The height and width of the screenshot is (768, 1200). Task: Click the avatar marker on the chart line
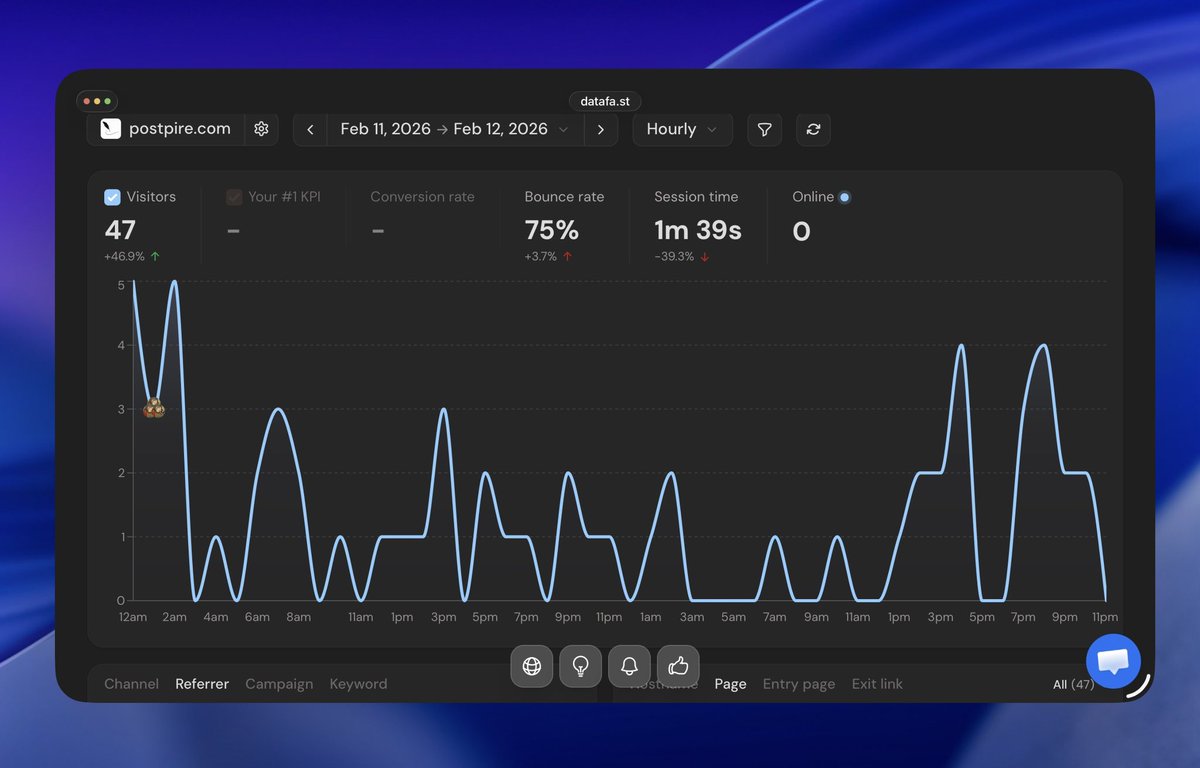[x=154, y=408]
